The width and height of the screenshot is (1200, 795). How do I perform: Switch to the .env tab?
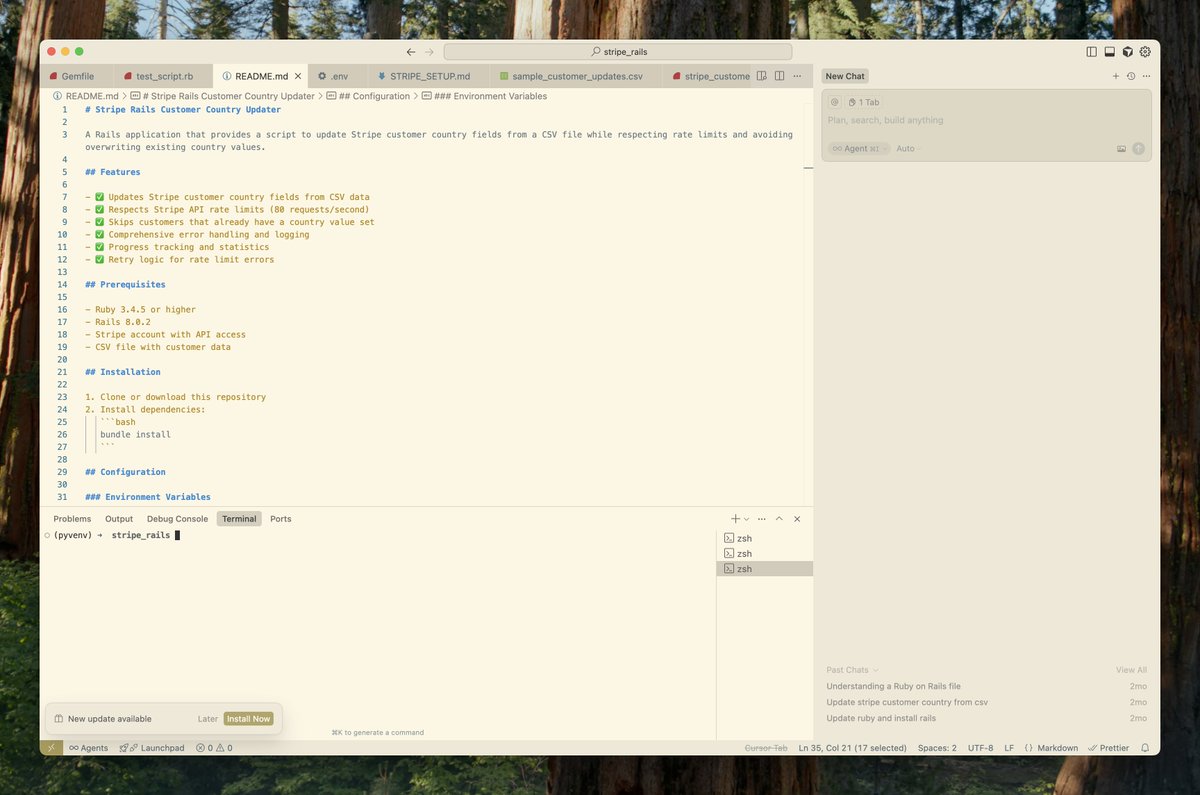[338, 76]
